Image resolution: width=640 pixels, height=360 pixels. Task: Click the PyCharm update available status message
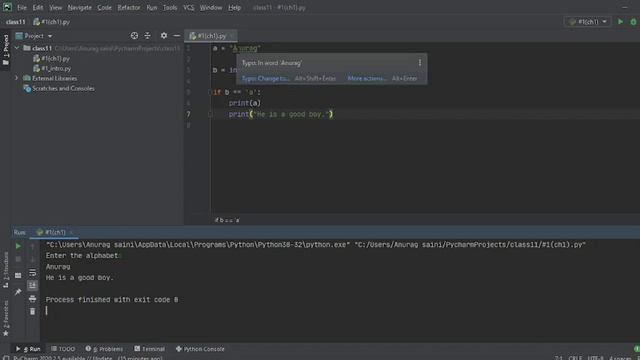(x=88, y=358)
